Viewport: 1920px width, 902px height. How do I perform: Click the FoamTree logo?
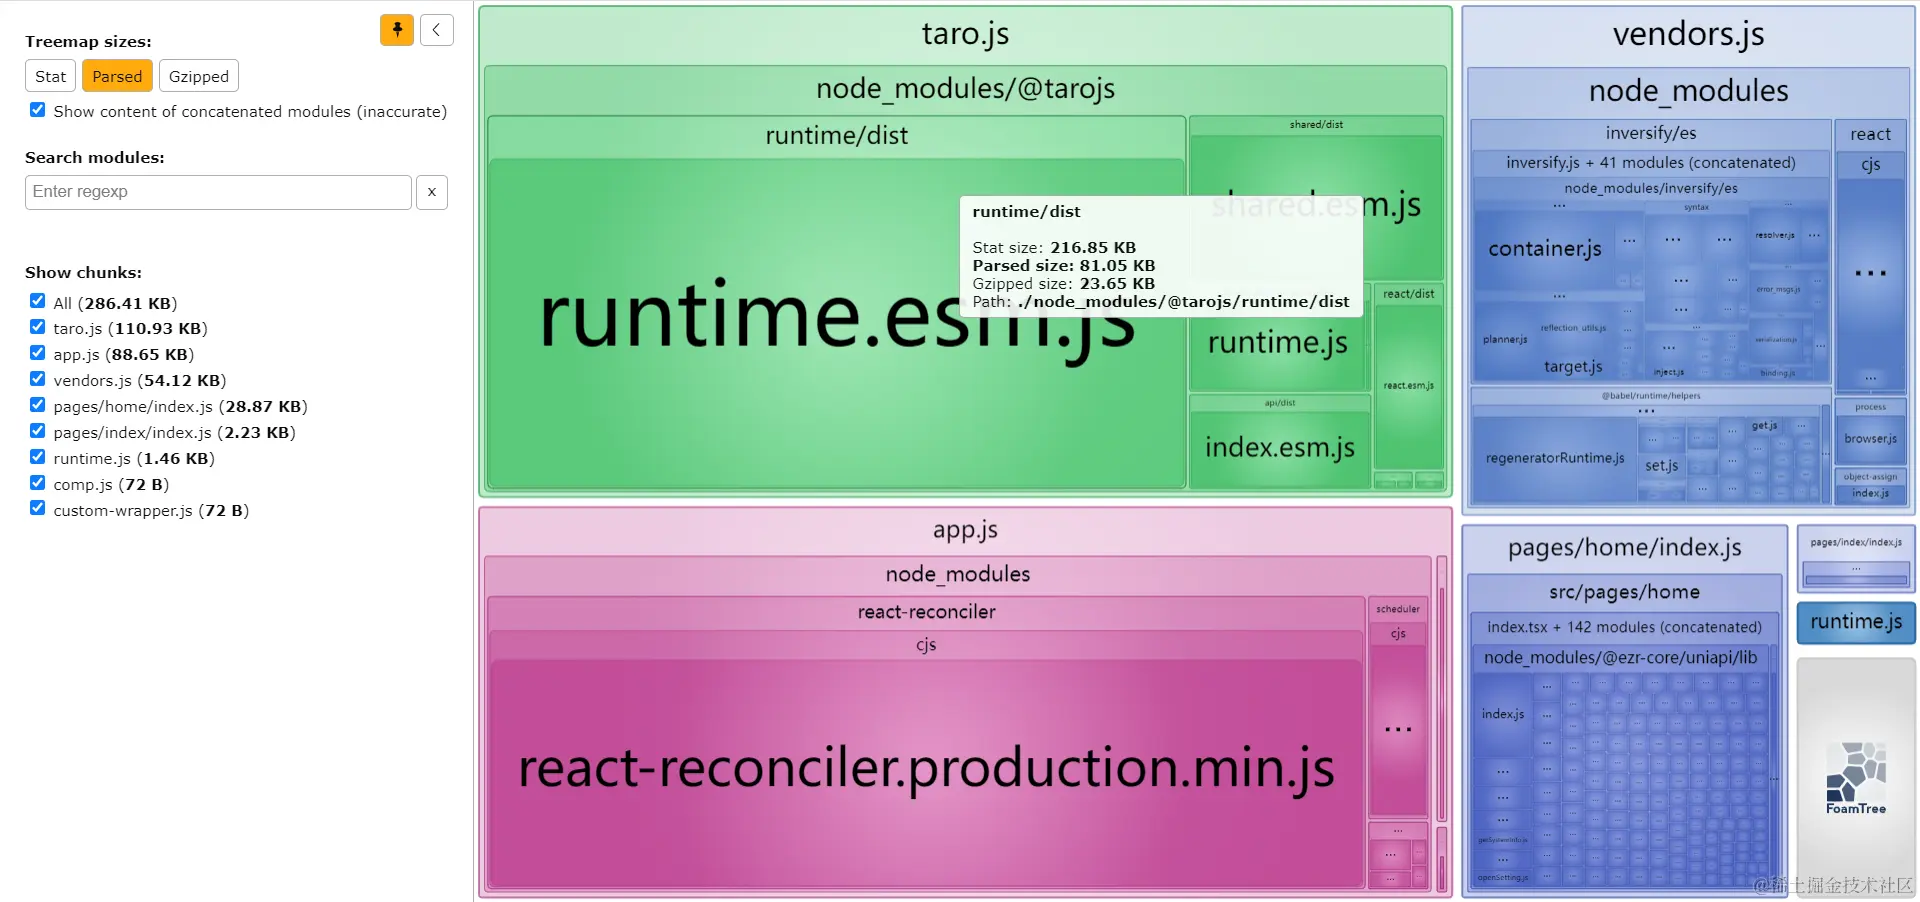pyautogui.click(x=1856, y=779)
